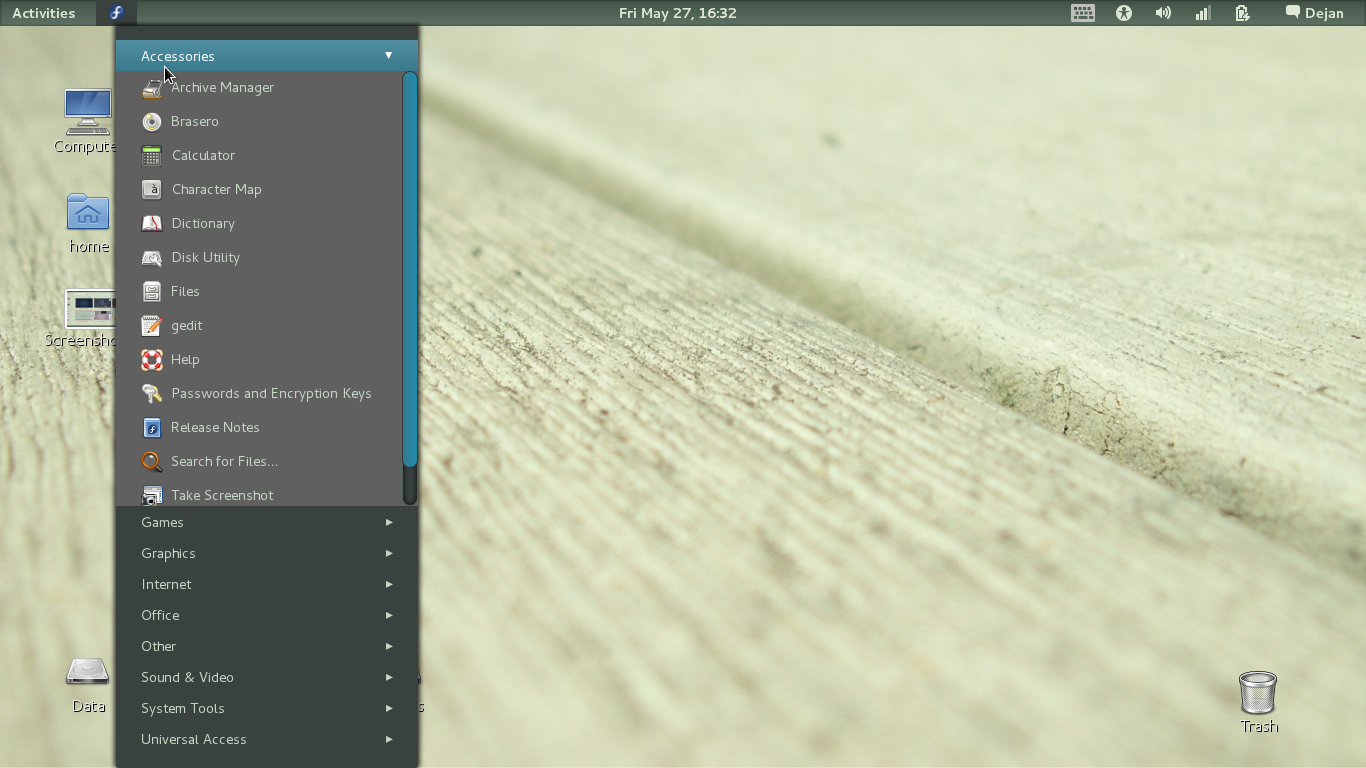Click the Passwords and Encryption Keys icon
The width and height of the screenshot is (1366, 768).
point(152,394)
